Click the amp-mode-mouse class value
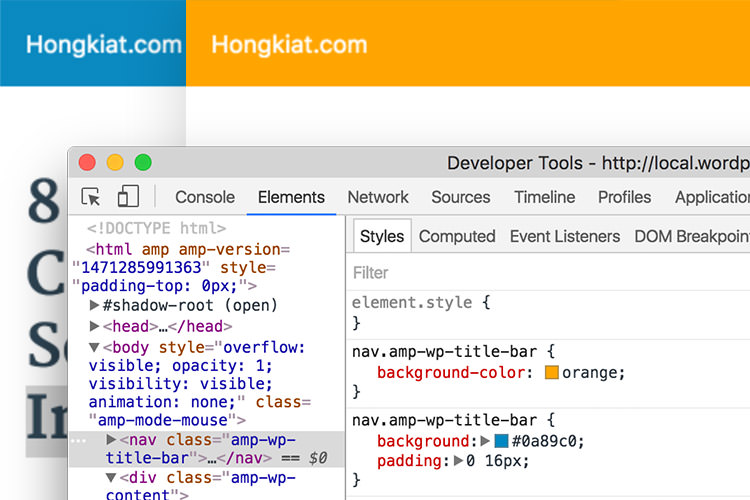 pos(163,420)
